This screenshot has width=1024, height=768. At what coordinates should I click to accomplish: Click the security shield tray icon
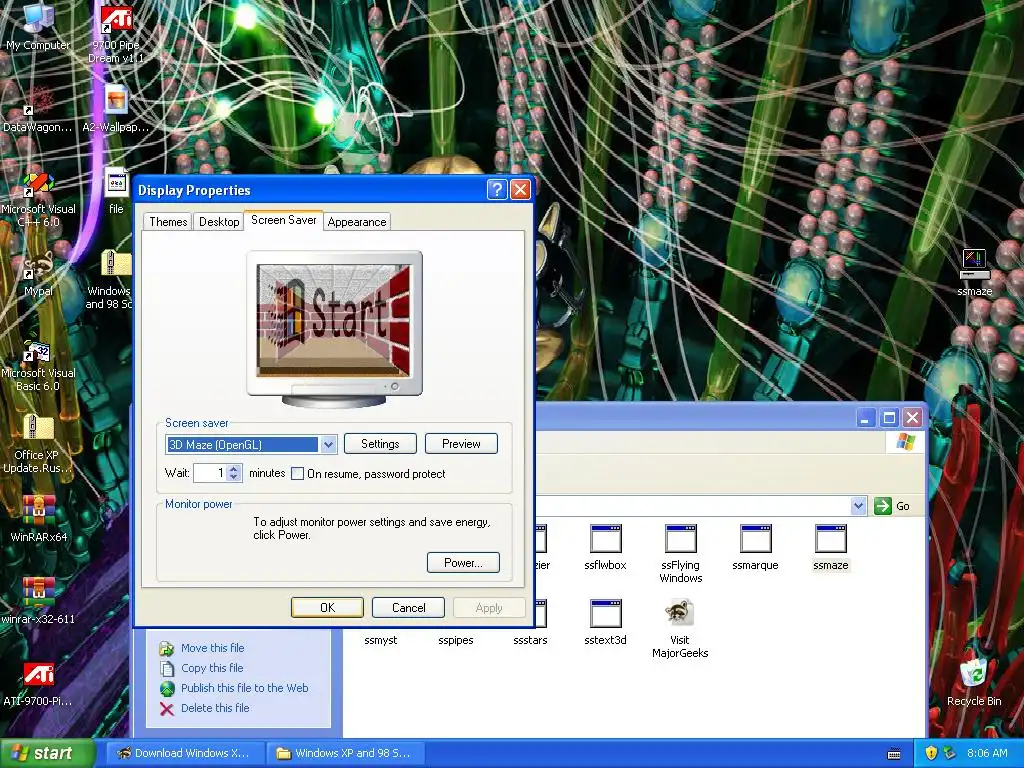click(931, 753)
